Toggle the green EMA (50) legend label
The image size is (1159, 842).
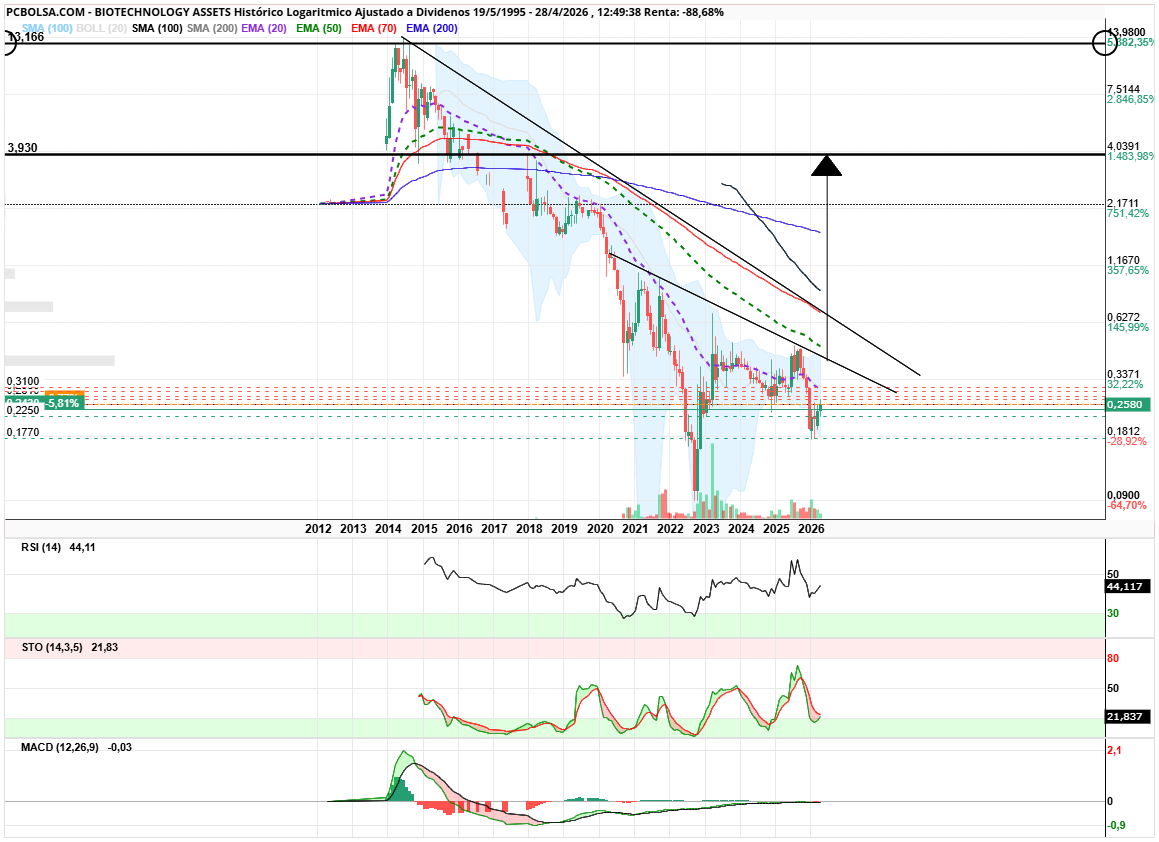[x=319, y=28]
